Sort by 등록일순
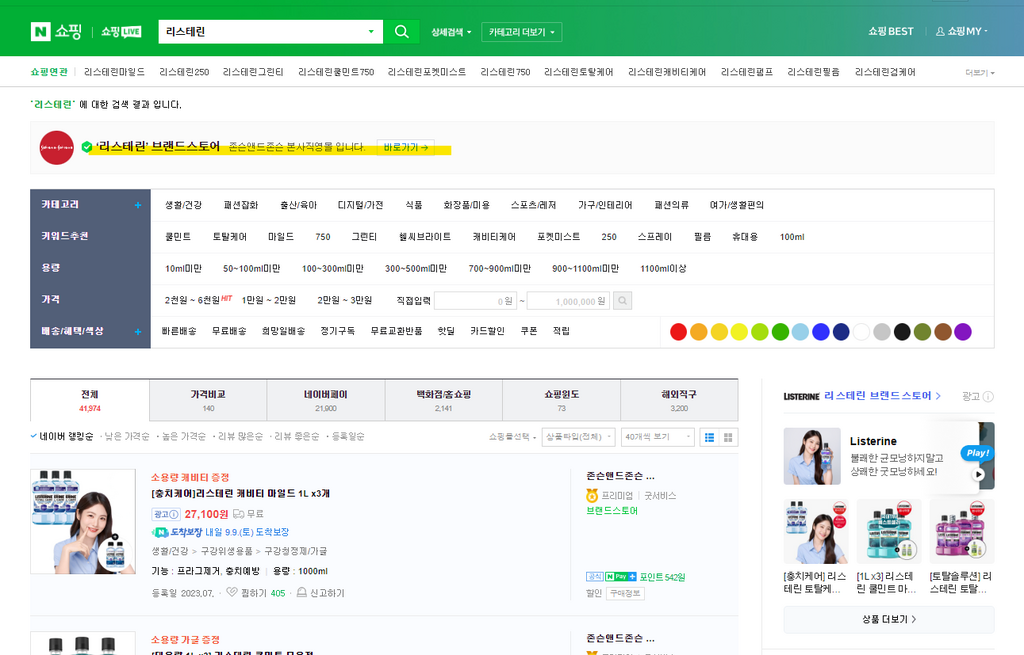The height and width of the screenshot is (655, 1024). [348, 436]
